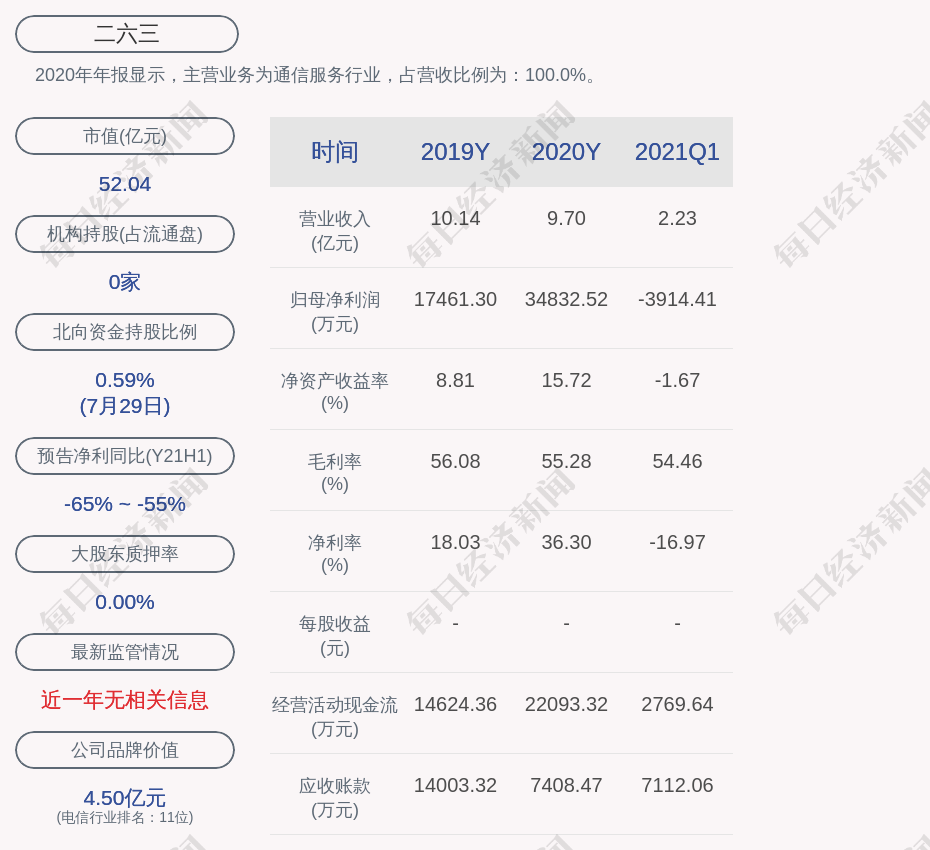Select ROE value 15.72
Image resolution: width=930 pixels, height=850 pixels.
pos(566,380)
